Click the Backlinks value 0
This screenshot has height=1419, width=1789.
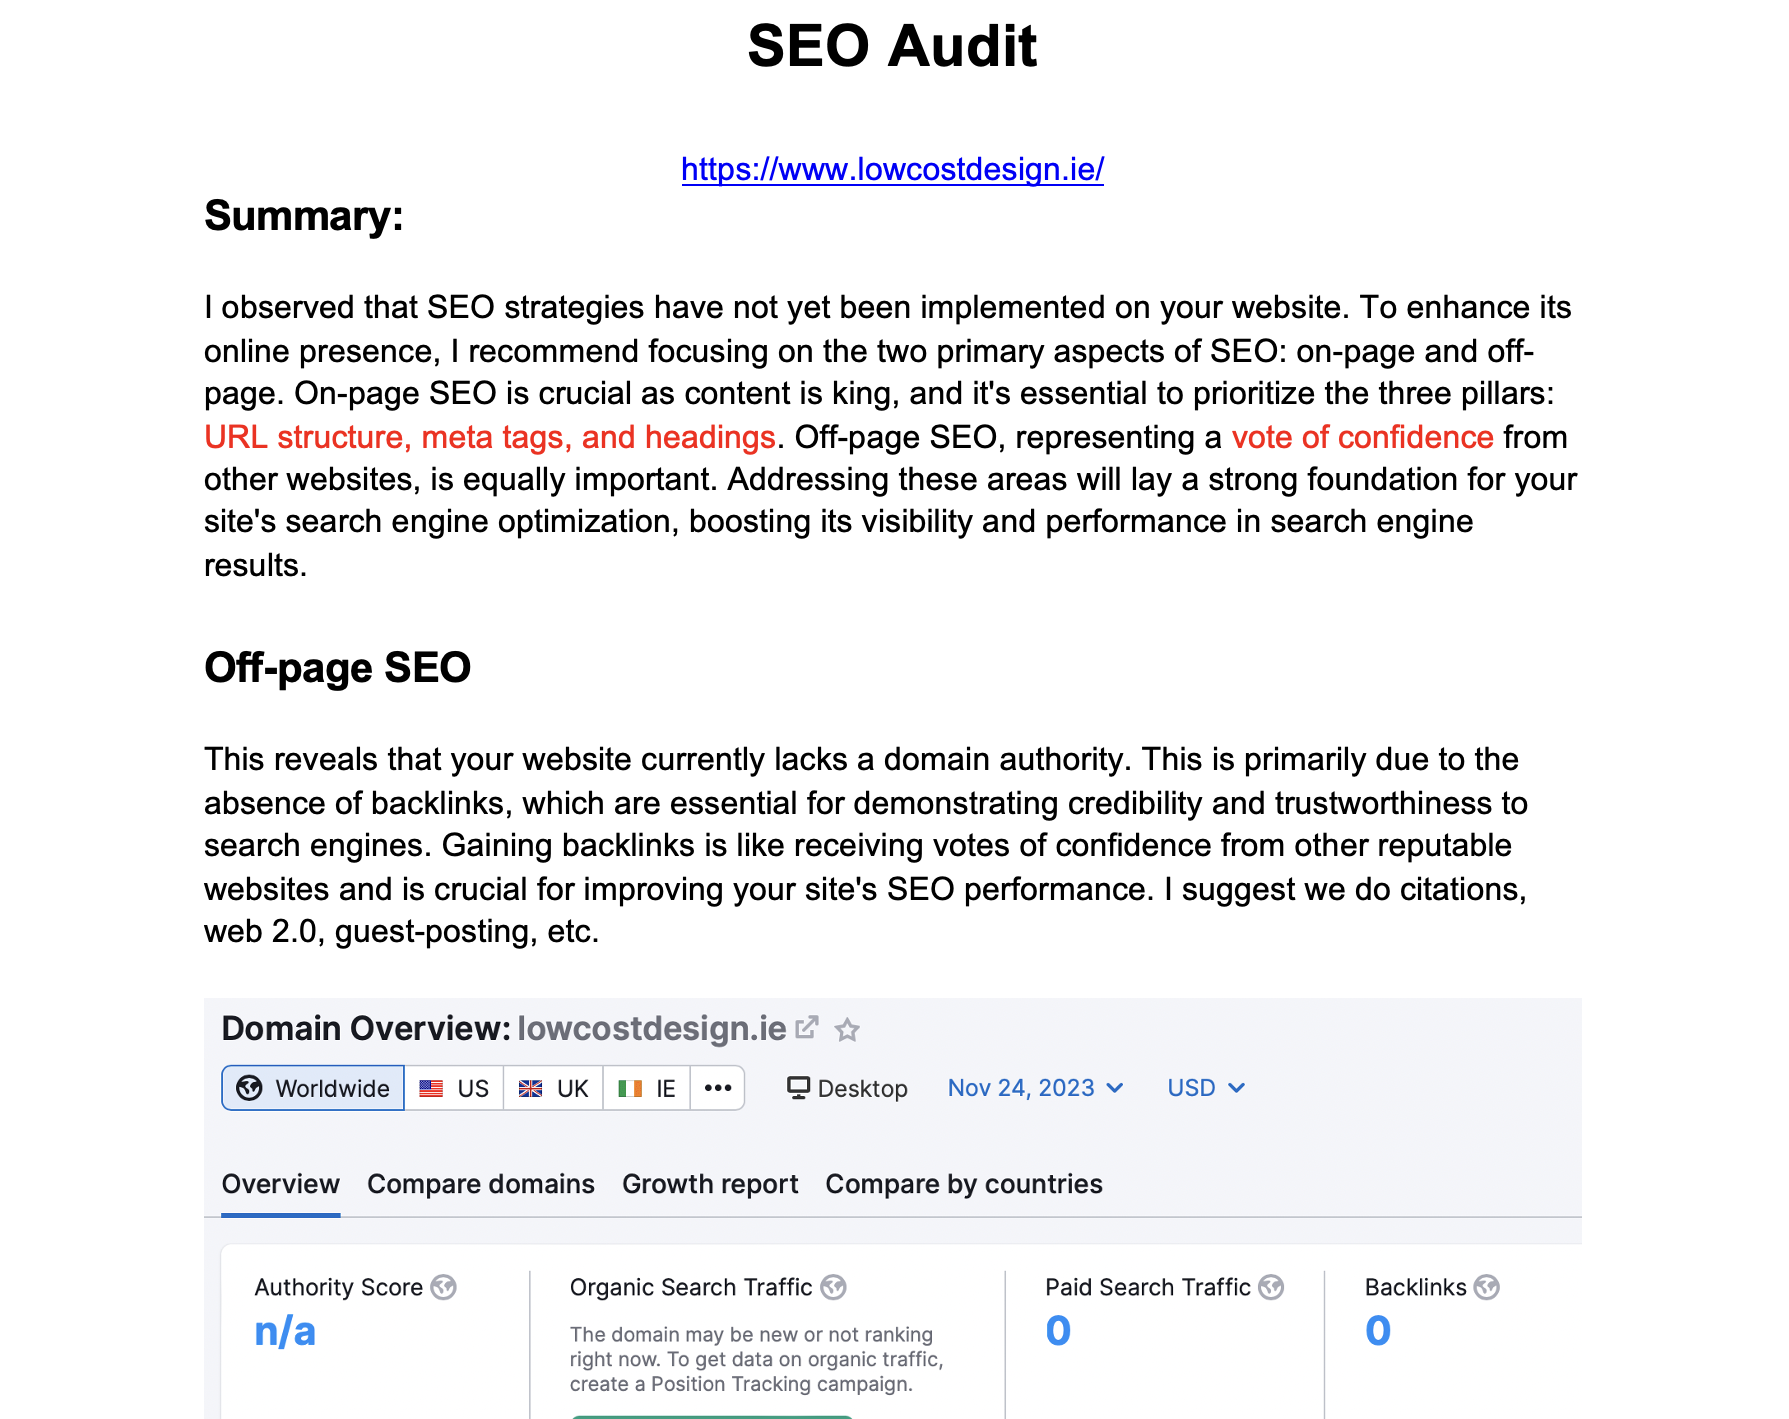pyautogui.click(x=1378, y=1331)
